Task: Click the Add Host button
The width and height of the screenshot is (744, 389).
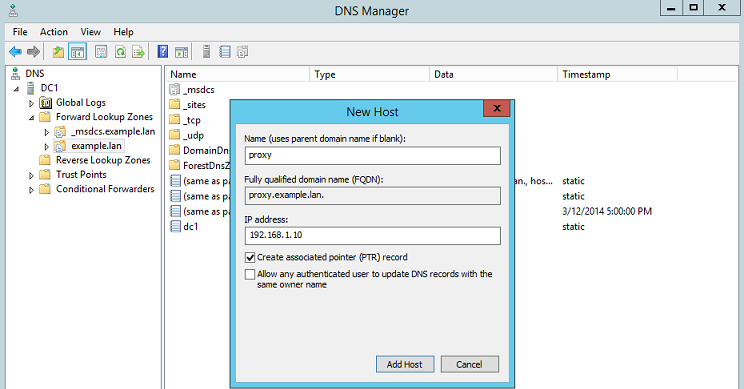Action: tap(405, 364)
